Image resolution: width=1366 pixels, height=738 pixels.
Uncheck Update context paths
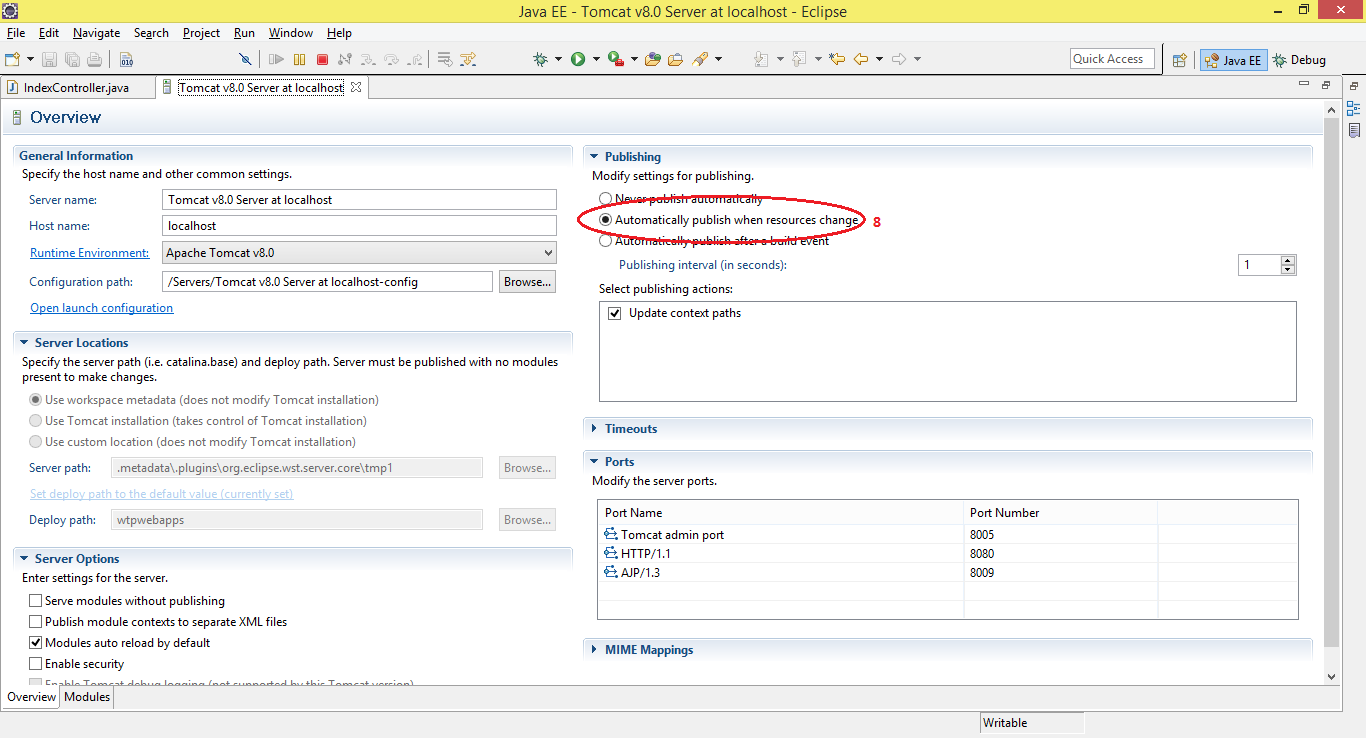click(615, 312)
